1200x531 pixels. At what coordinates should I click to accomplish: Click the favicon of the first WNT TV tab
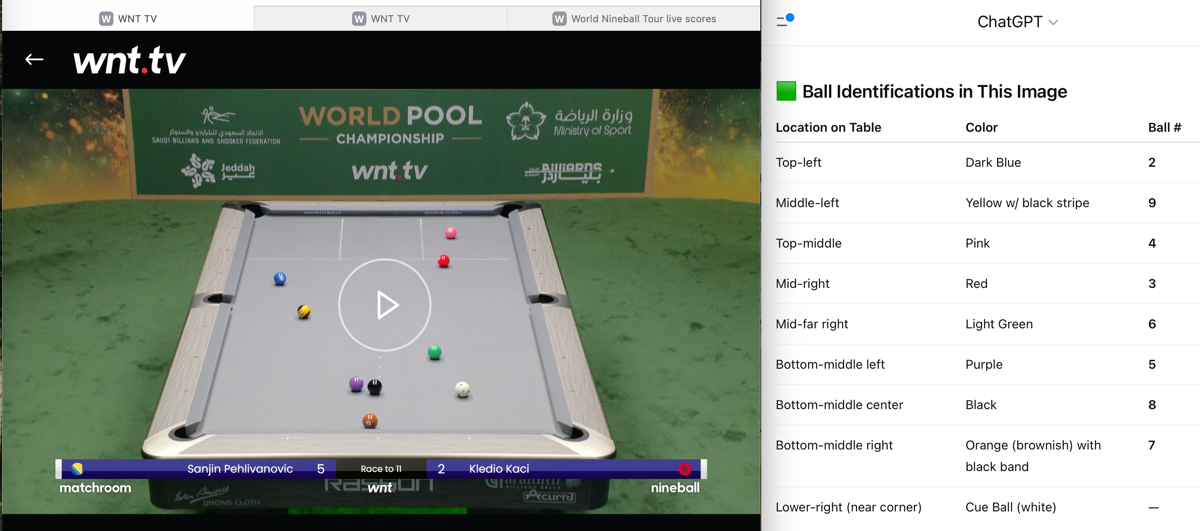click(106, 18)
